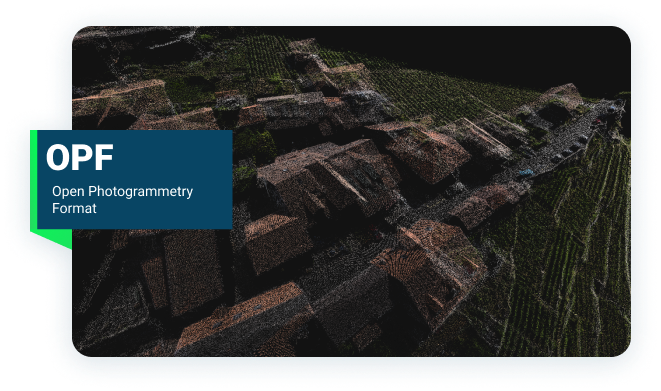This screenshot has width=661, height=391.
Task: Click the large OPF heading text
Action: [80, 158]
